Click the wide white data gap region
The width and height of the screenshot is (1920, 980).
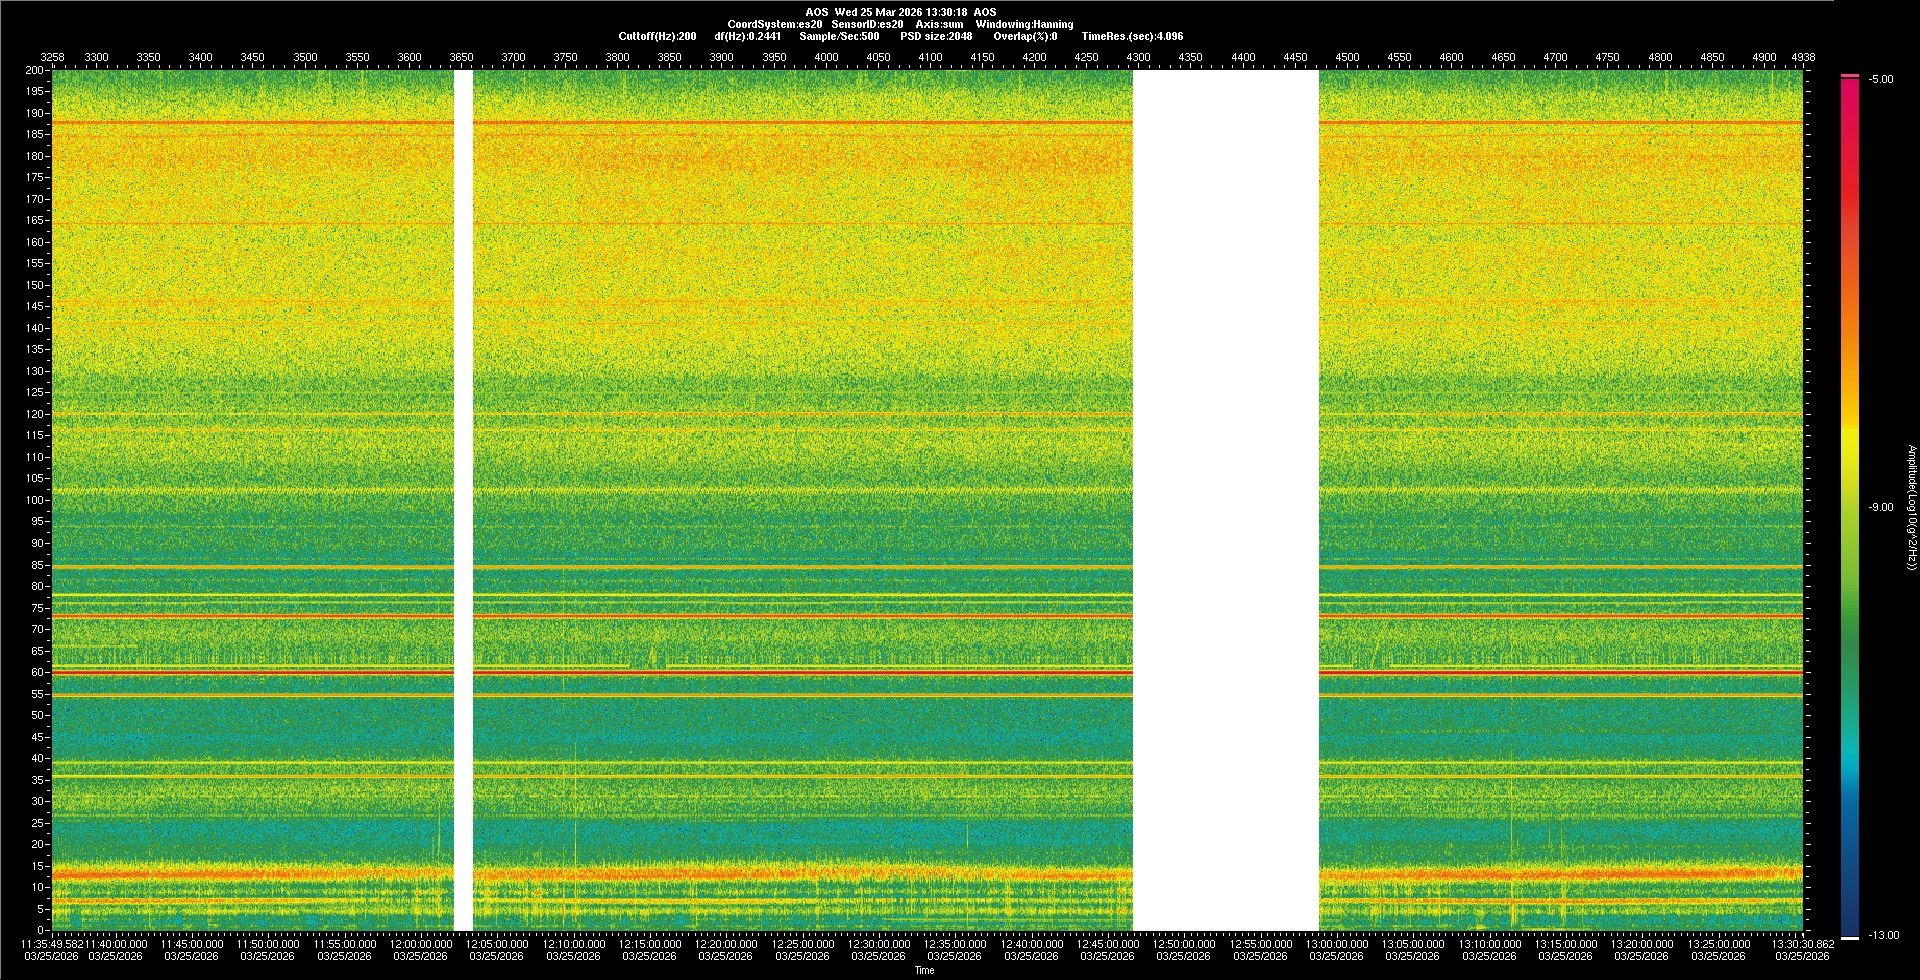point(1225,500)
